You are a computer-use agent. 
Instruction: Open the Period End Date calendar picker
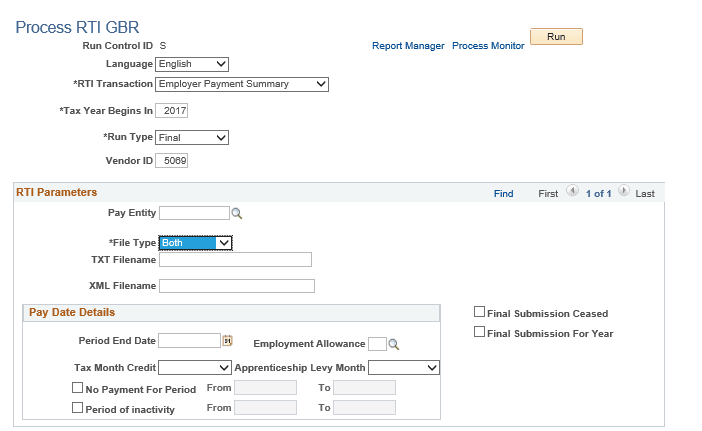[x=227, y=341]
